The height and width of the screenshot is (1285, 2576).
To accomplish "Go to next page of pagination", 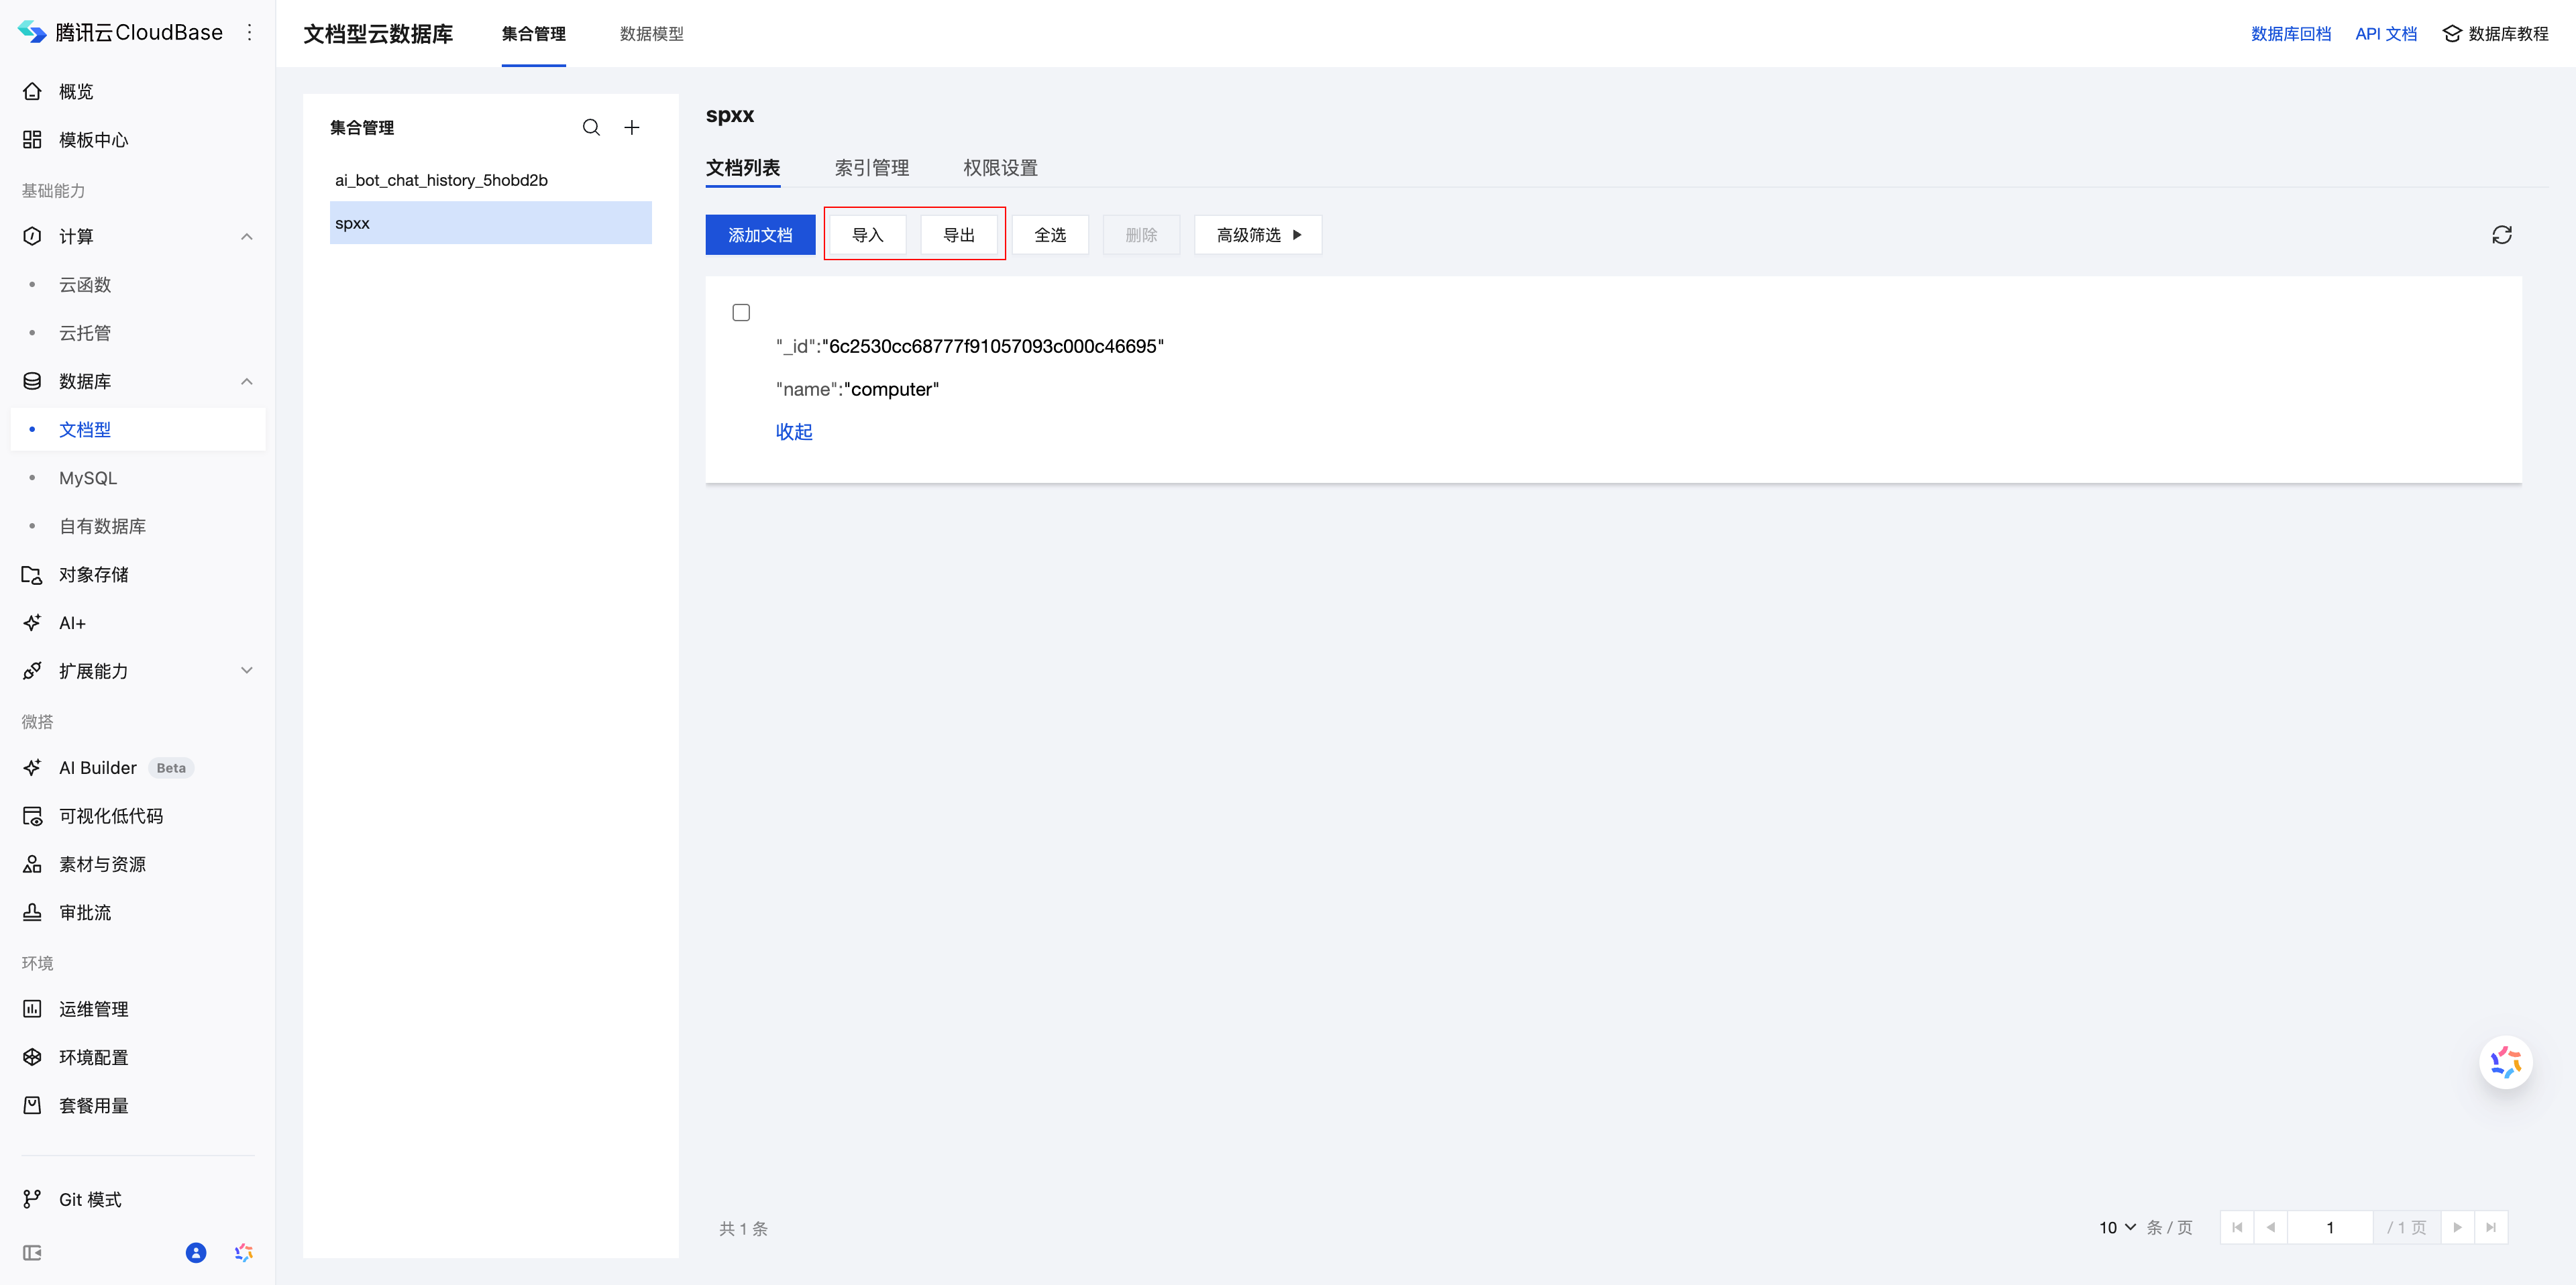I will [2457, 1228].
